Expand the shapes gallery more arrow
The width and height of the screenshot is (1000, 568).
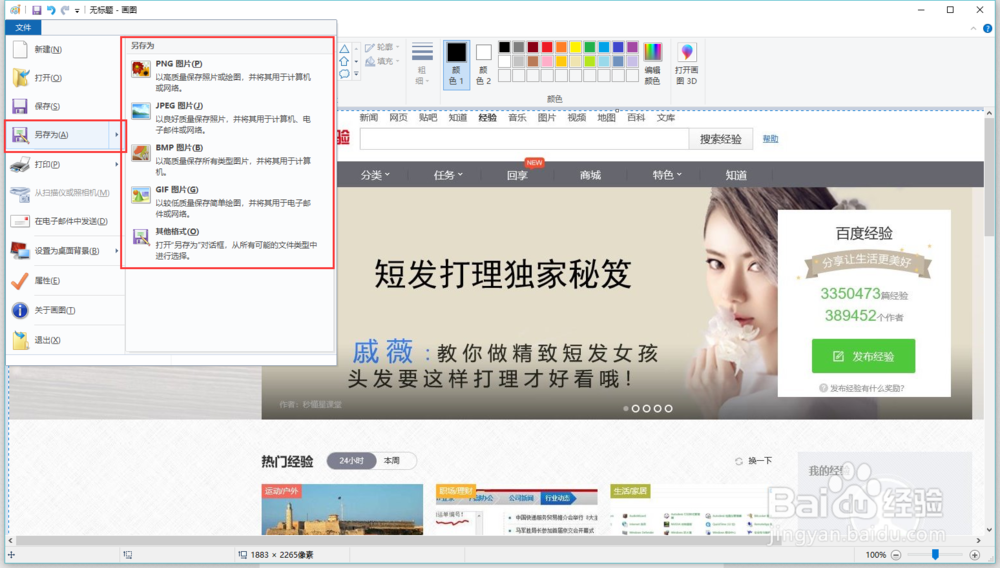356,74
